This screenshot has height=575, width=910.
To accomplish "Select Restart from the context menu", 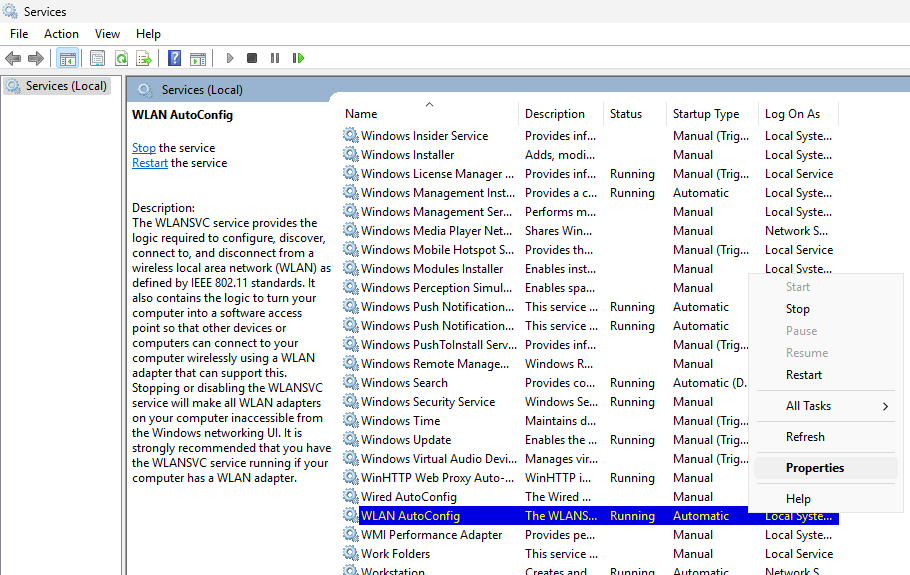I will [x=804, y=375].
